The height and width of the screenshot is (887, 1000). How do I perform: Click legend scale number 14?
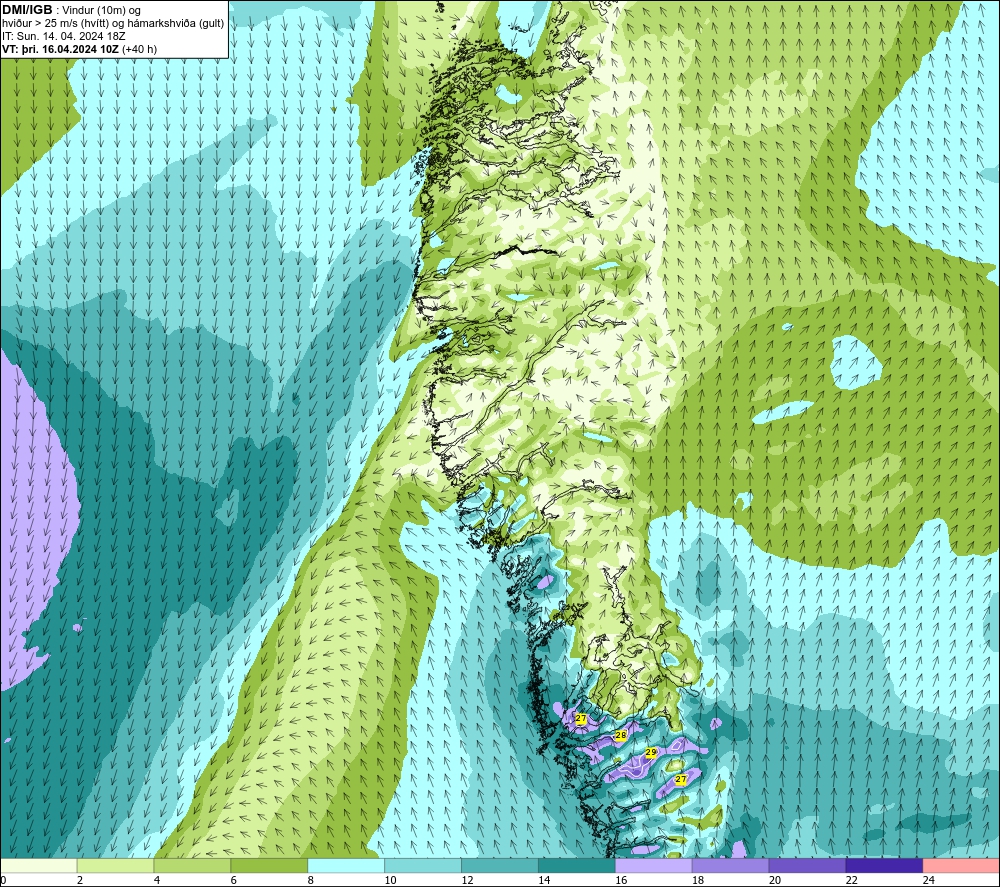coord(544,880)
